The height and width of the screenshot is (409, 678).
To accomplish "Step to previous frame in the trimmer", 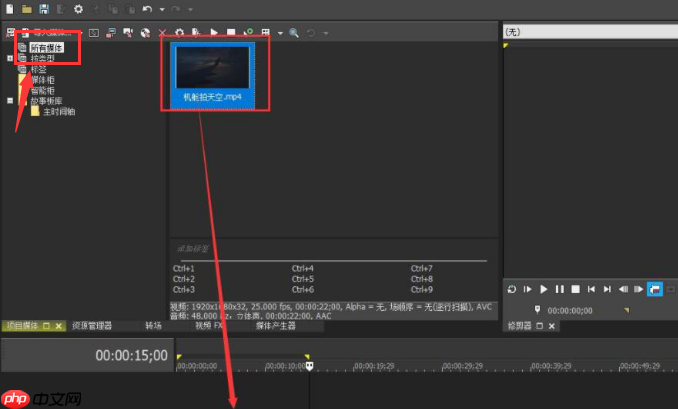I will 623,289.
